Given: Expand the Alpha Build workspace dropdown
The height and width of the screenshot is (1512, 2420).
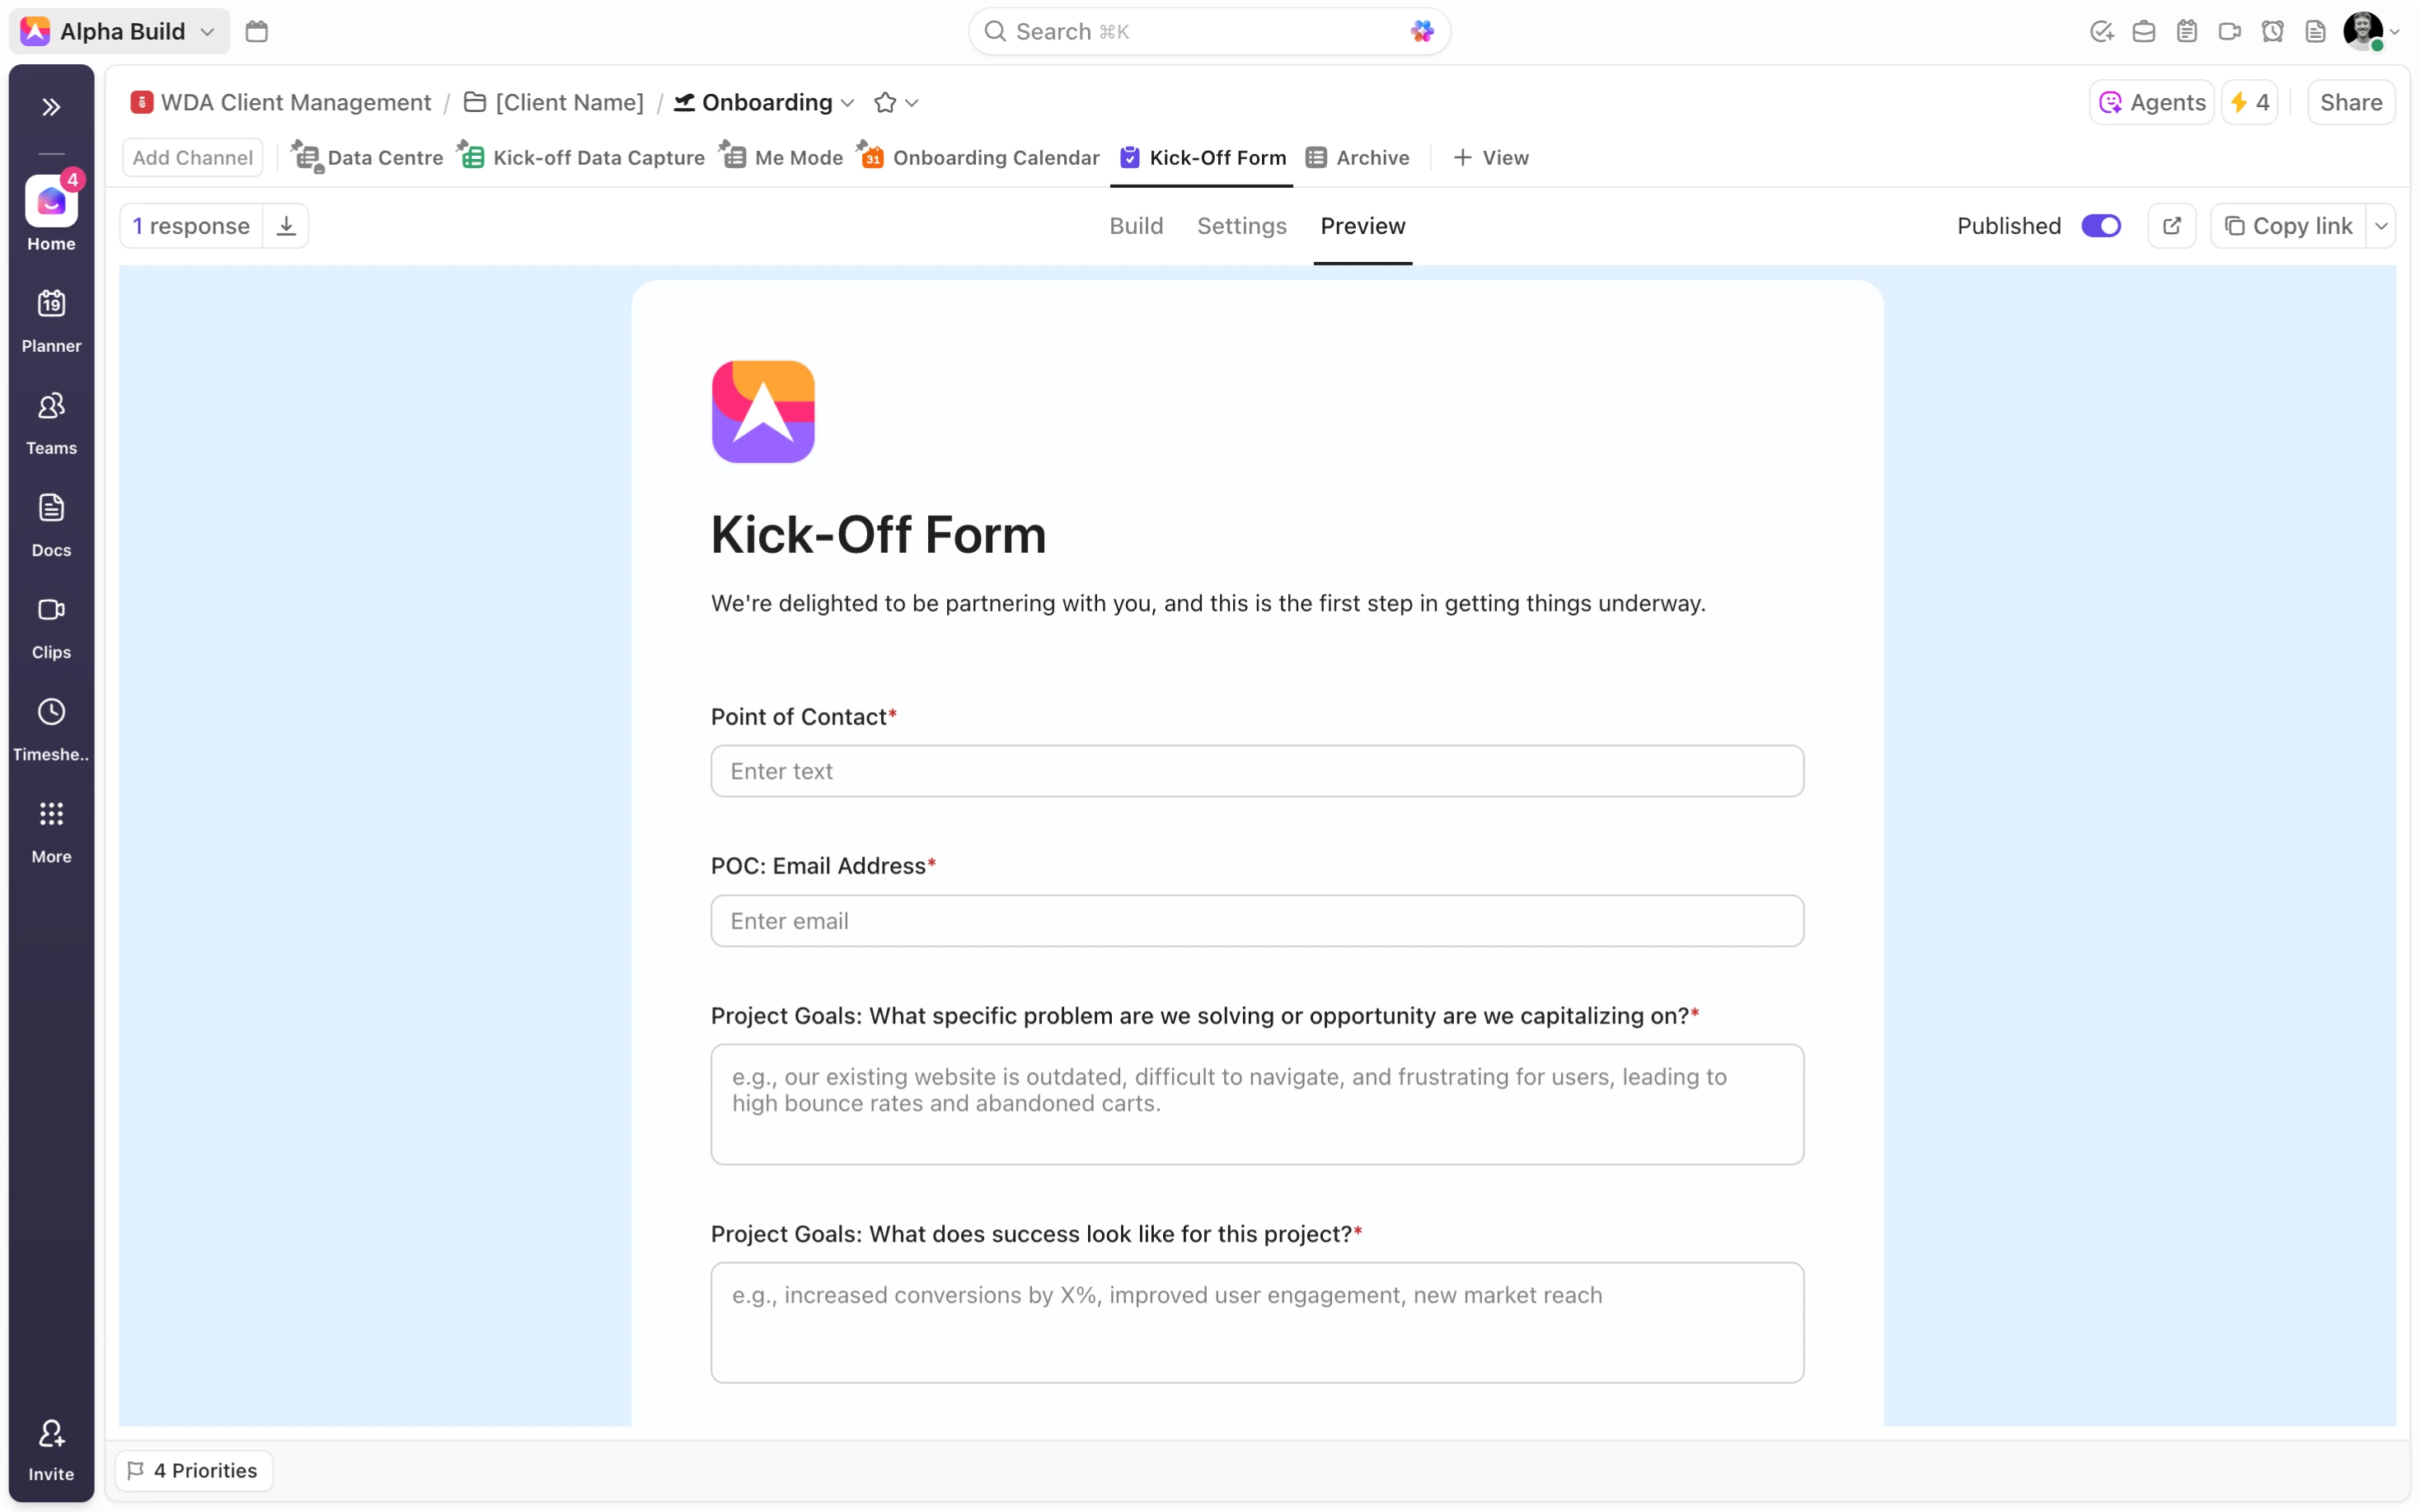Looking at the screenshot, I should [x=208, y=31].
